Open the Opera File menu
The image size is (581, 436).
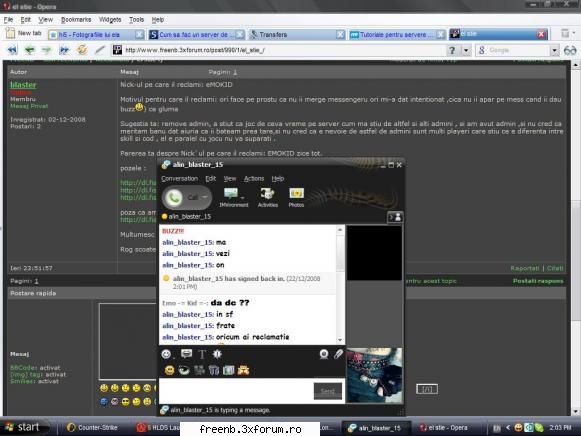8,20
